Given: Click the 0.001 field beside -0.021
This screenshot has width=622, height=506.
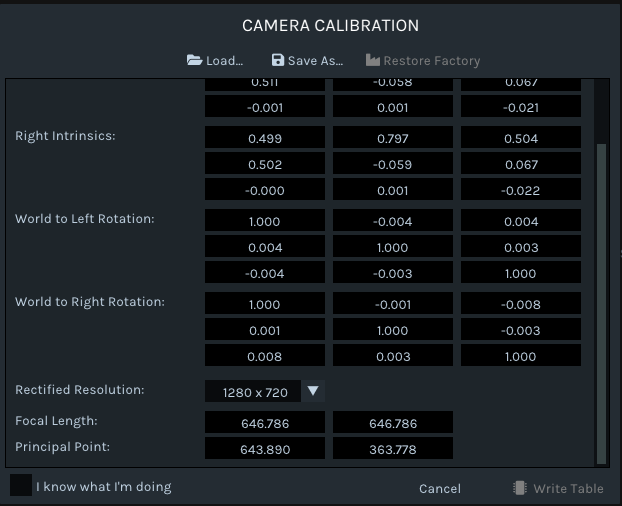Looking at the screenshot, I should pyautogui.click(x=393, y=106).
